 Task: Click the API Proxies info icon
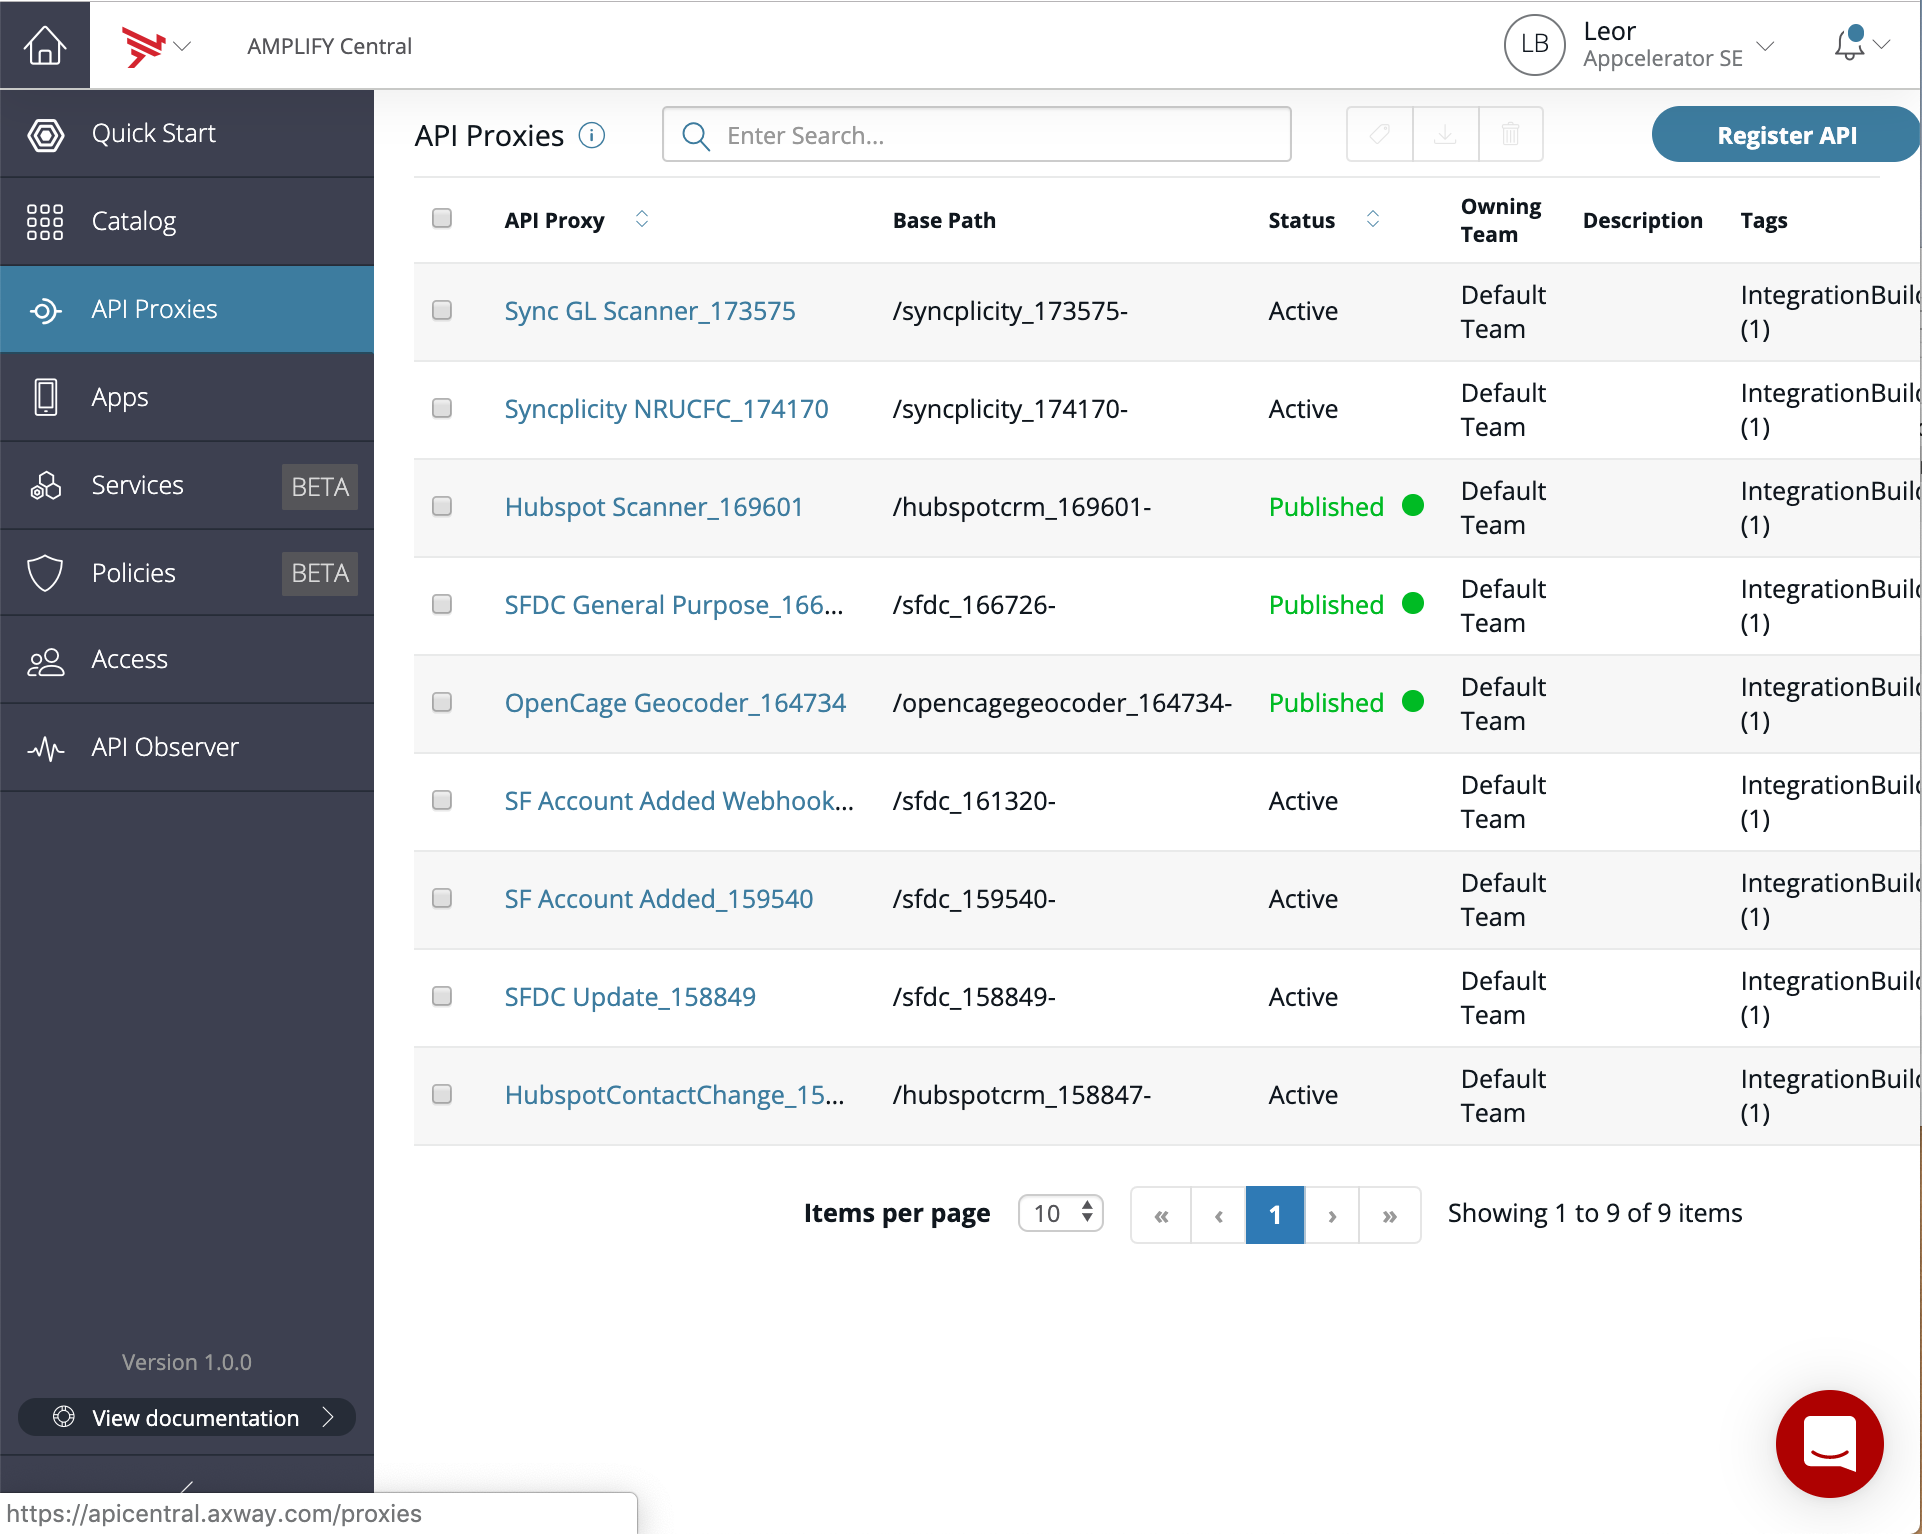click(x=592, y=135)
